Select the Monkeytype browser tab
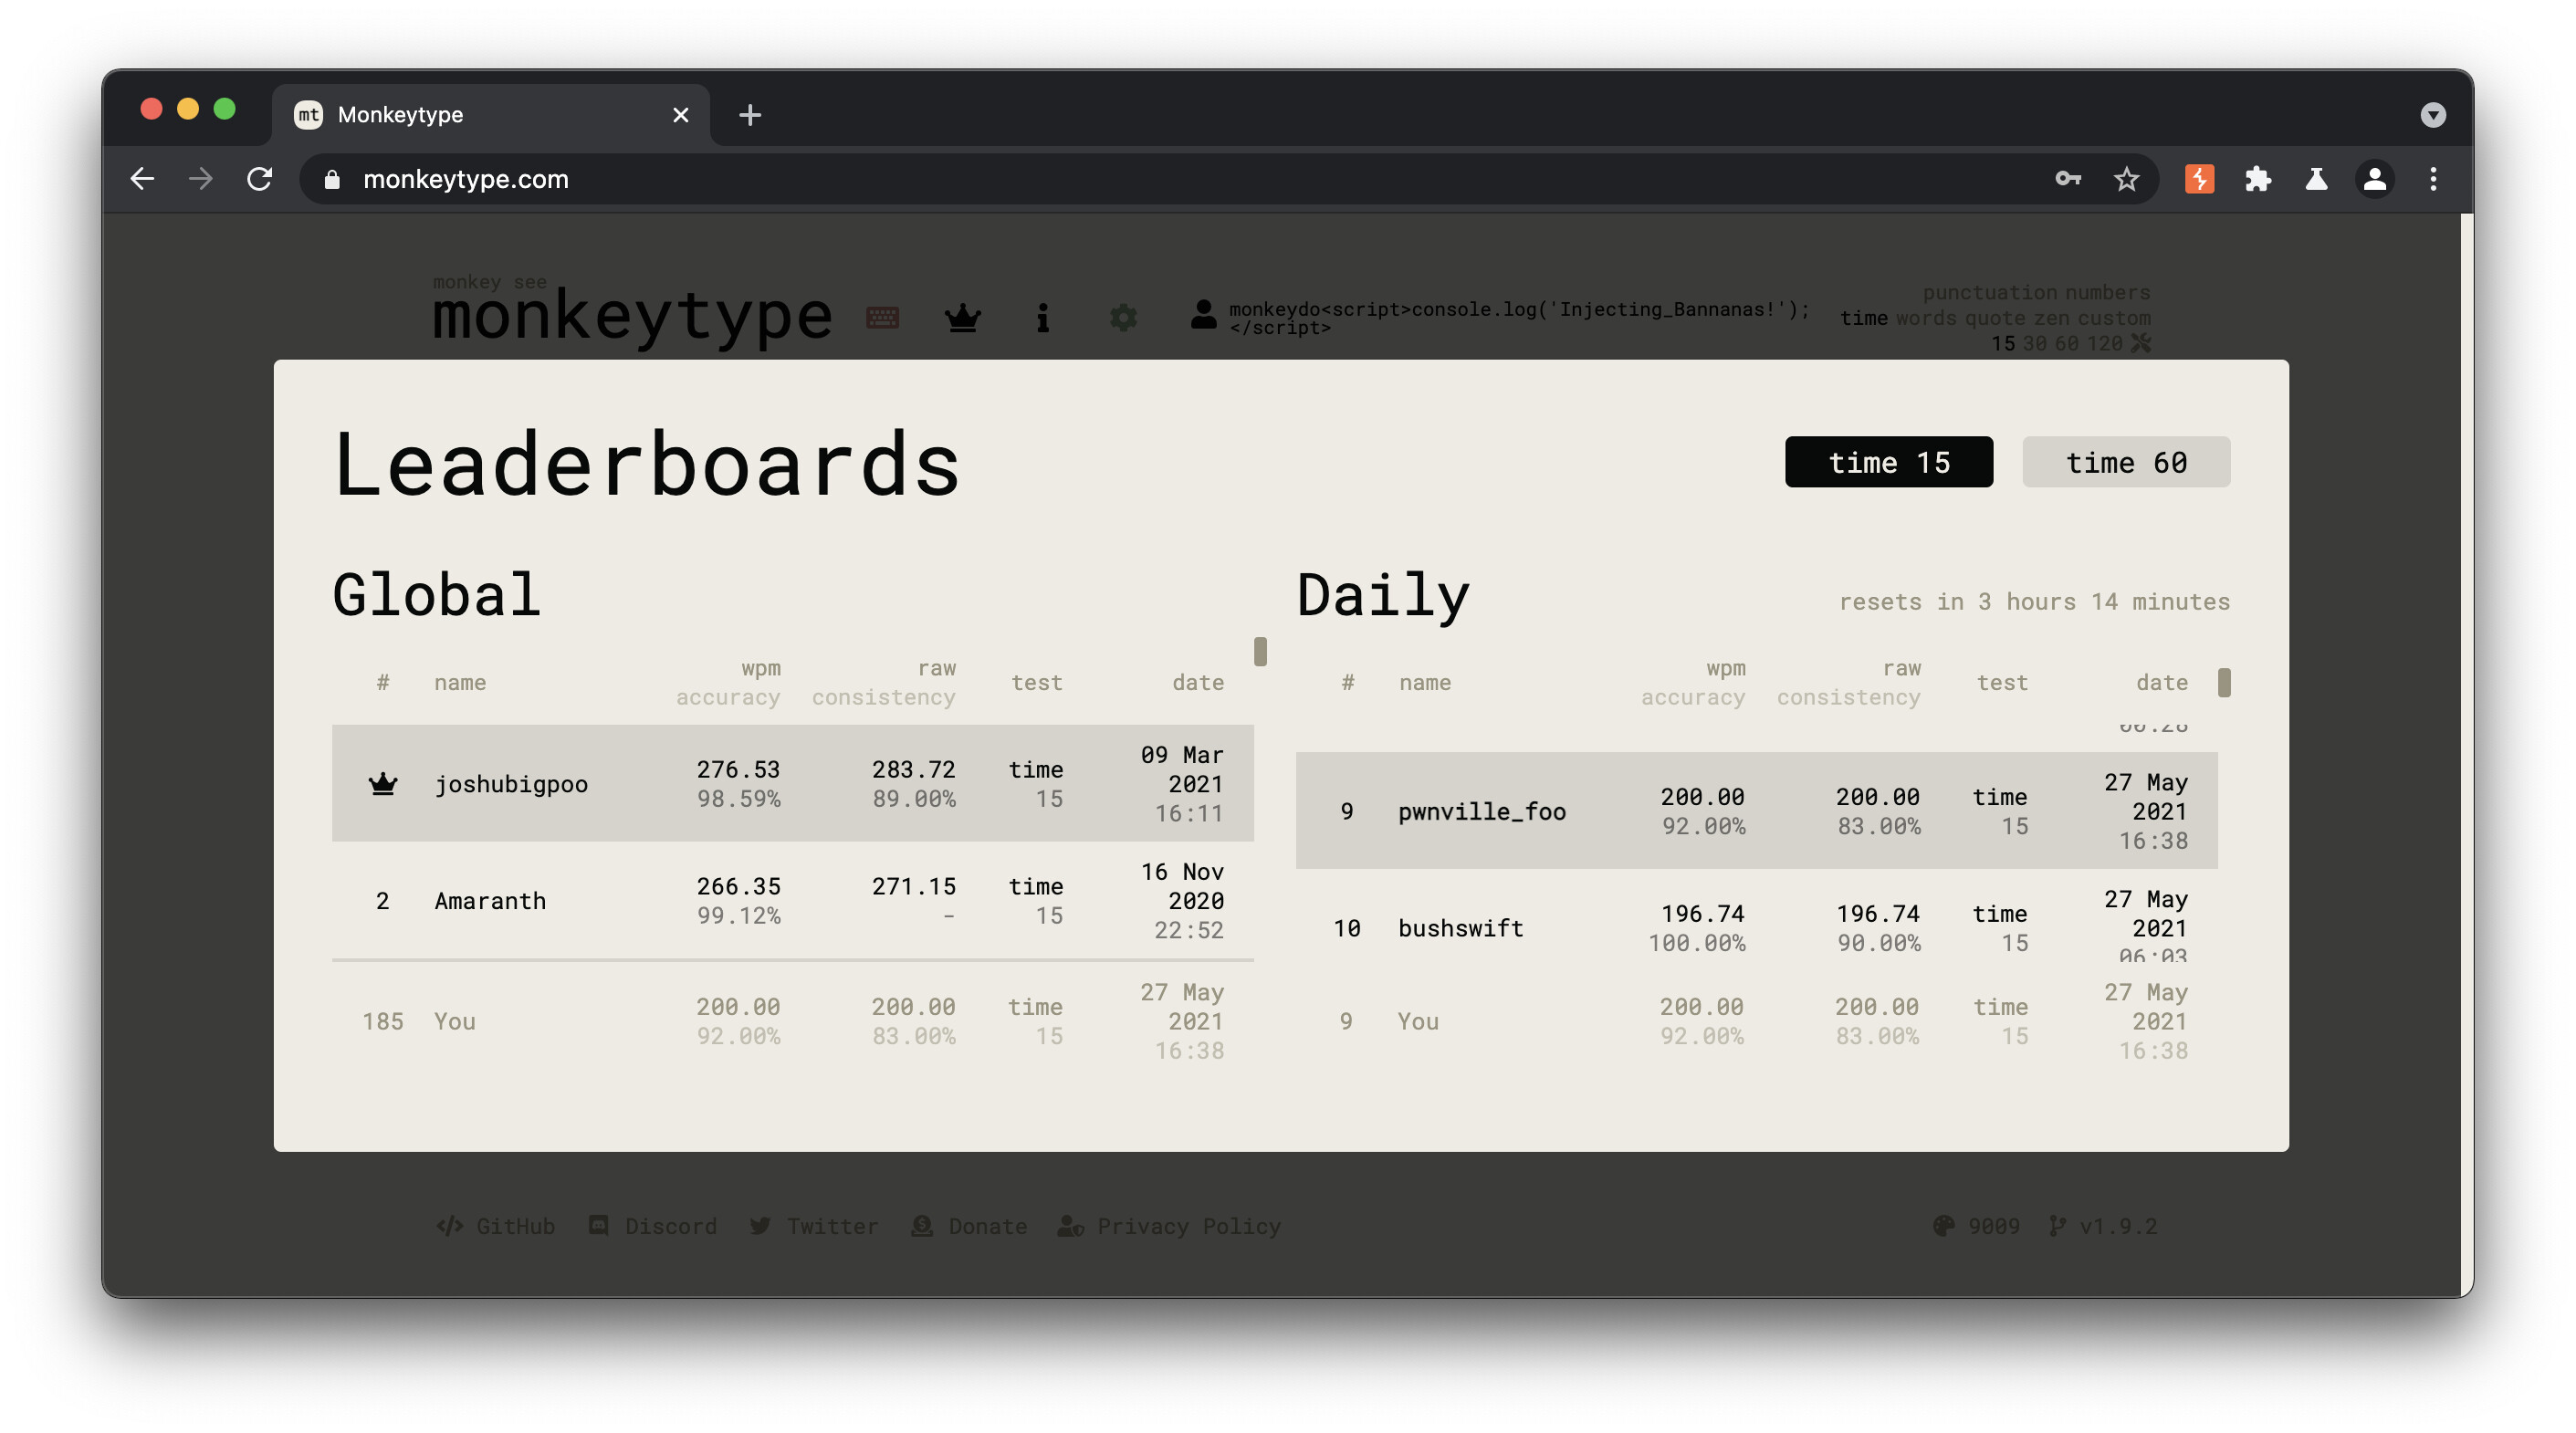The width and height of the screenshot is (2576, 1433). tap(480, 115)
